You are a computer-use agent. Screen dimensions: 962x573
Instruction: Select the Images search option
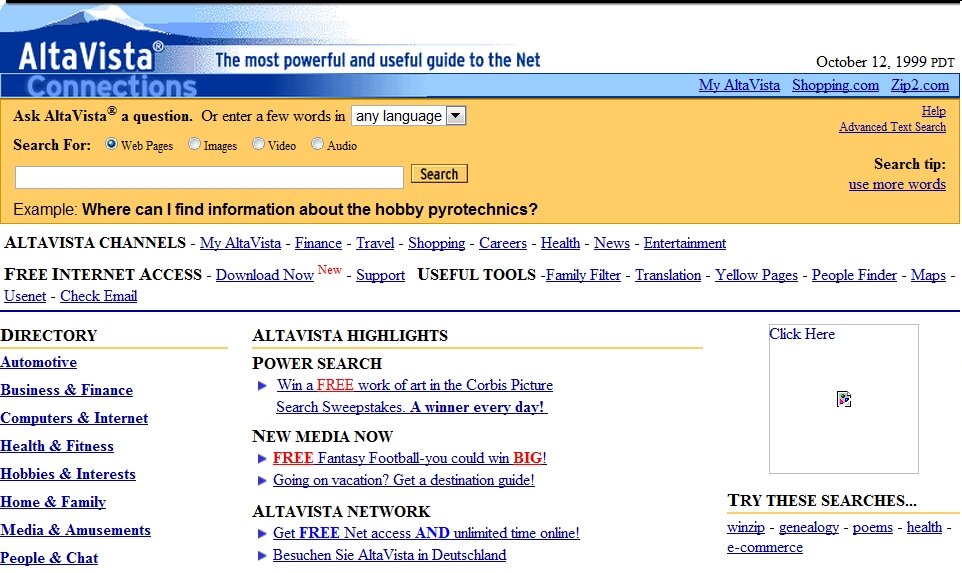click(194, 144)
